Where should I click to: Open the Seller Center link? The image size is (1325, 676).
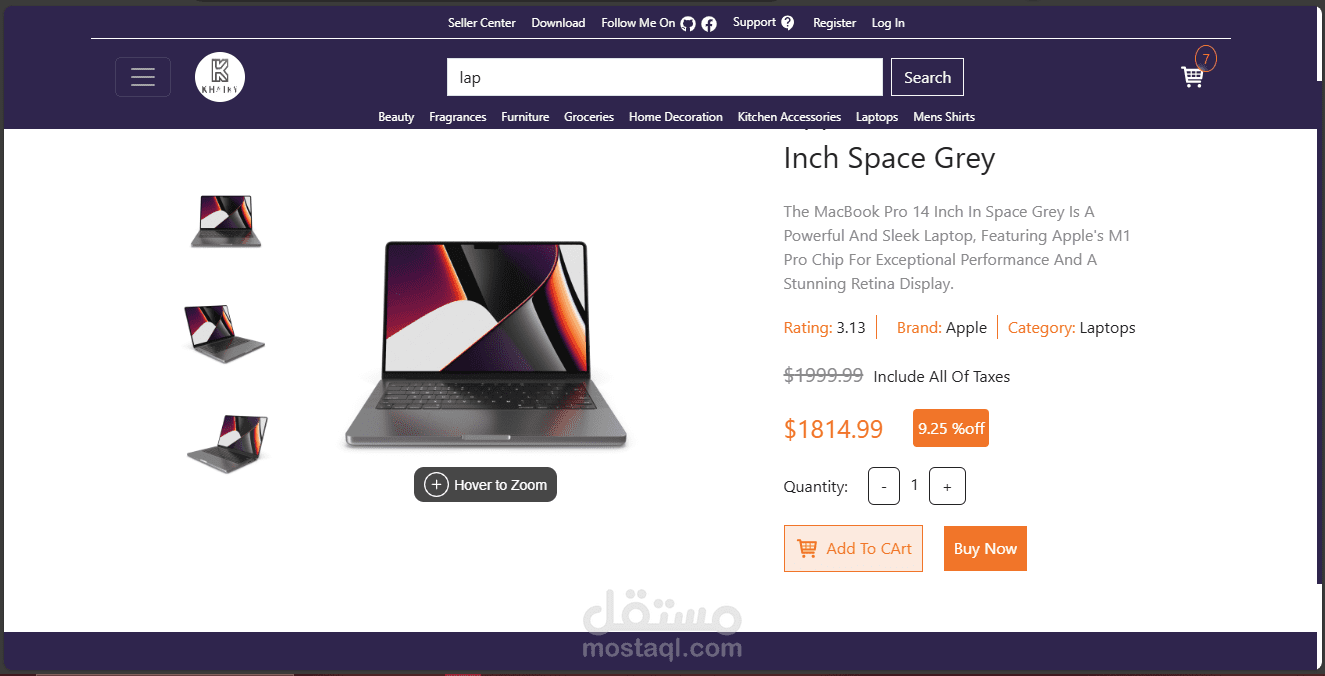[482, 23]
